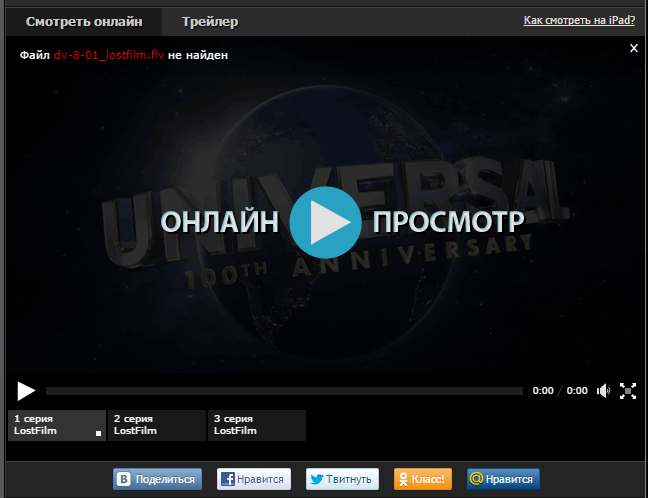This screenshot has width=648, height=498.
Task: Click the 0:00 elapsed time display
Action: (543, 391)
